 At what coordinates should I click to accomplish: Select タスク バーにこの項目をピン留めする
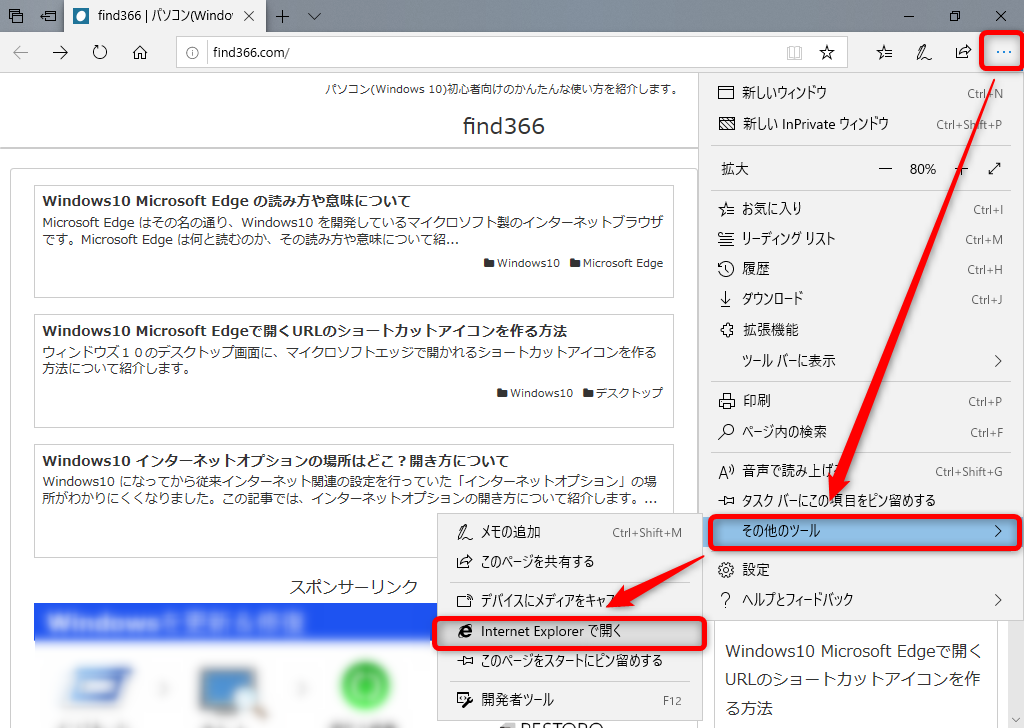click(861, 501)
